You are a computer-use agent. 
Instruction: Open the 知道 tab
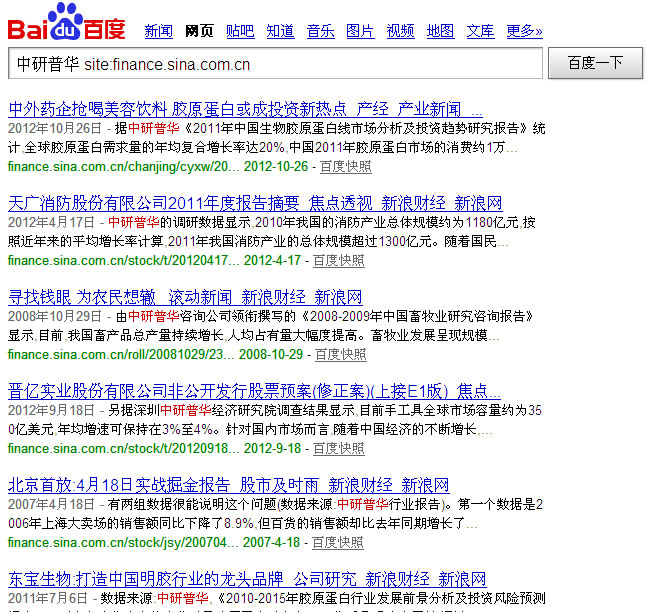click(280, 31)
